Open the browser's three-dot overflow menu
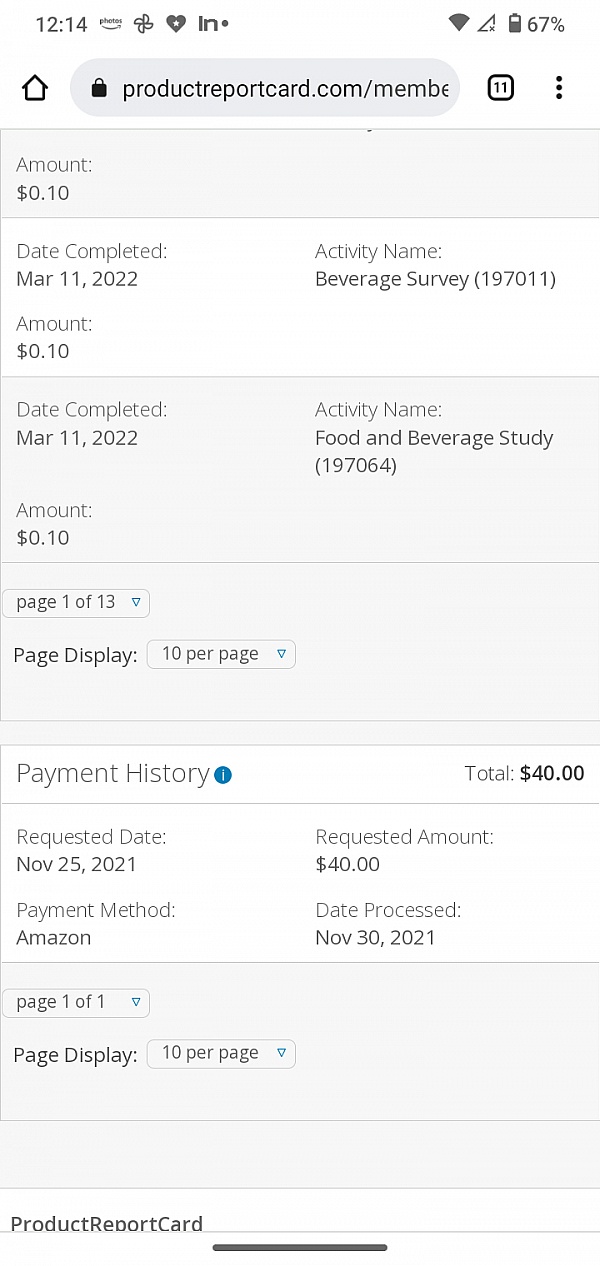Viewport: 600px width, 1266px height. [x=559, y=88]
